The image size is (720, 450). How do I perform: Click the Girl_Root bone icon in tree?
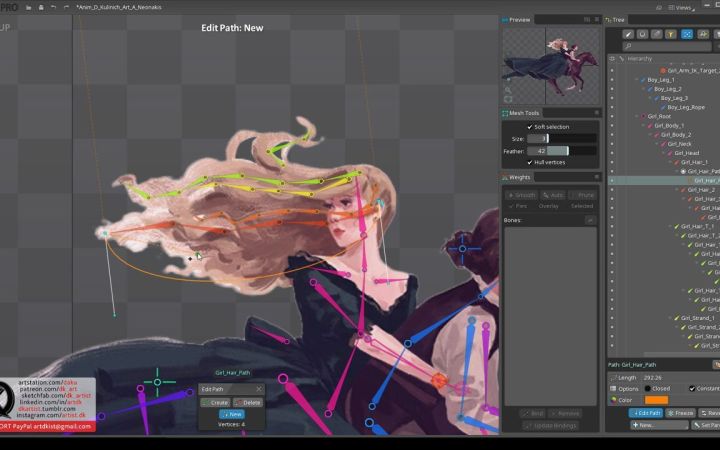[x=643, y=116]
